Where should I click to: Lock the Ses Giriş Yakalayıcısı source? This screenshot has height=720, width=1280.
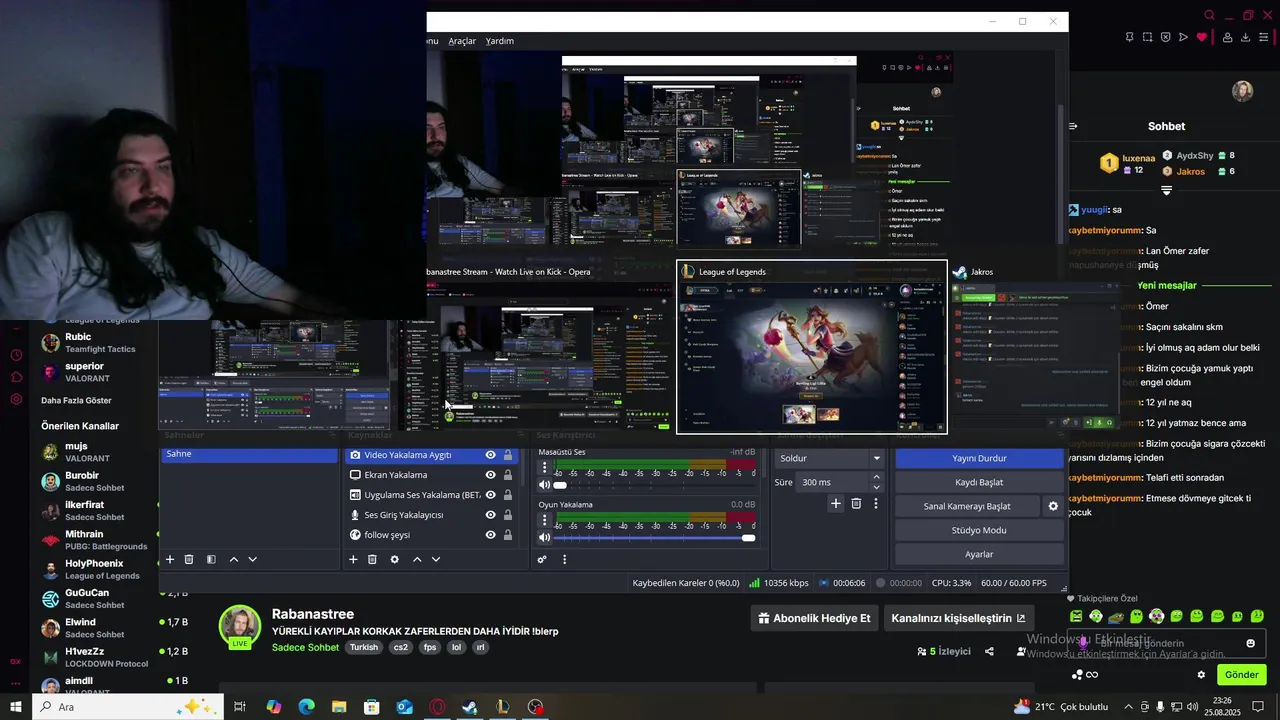click(x=508, y=515)
